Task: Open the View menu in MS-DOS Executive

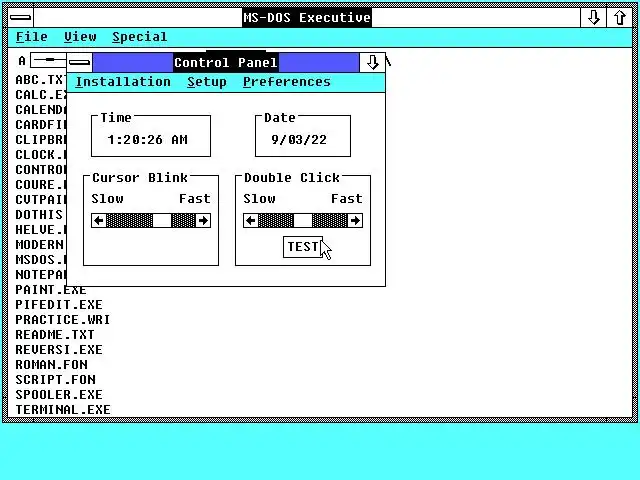Action: [x=80, y=37]
